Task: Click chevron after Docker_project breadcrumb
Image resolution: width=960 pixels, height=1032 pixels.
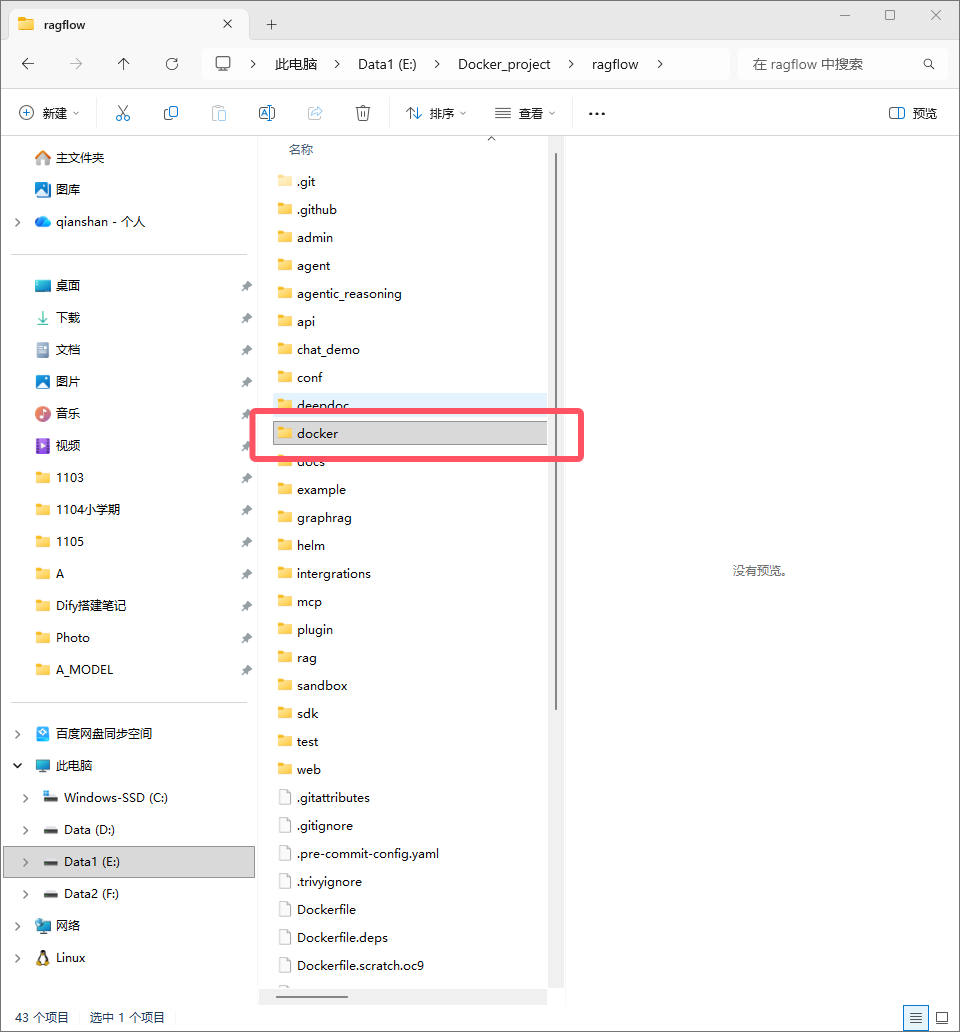Action: click(570, 64)
